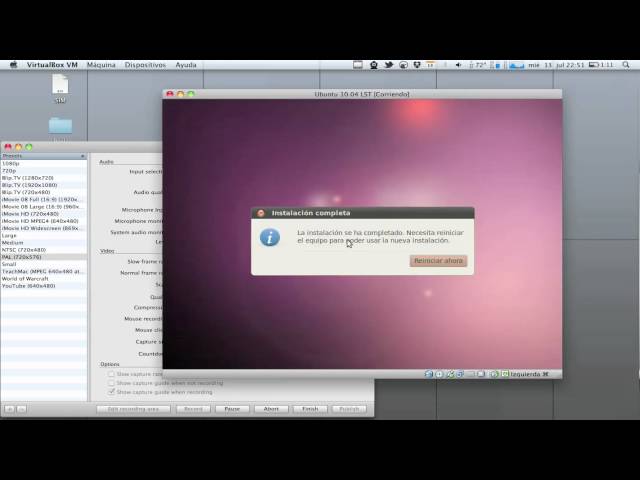Select the 720p preset

point(44,171)
